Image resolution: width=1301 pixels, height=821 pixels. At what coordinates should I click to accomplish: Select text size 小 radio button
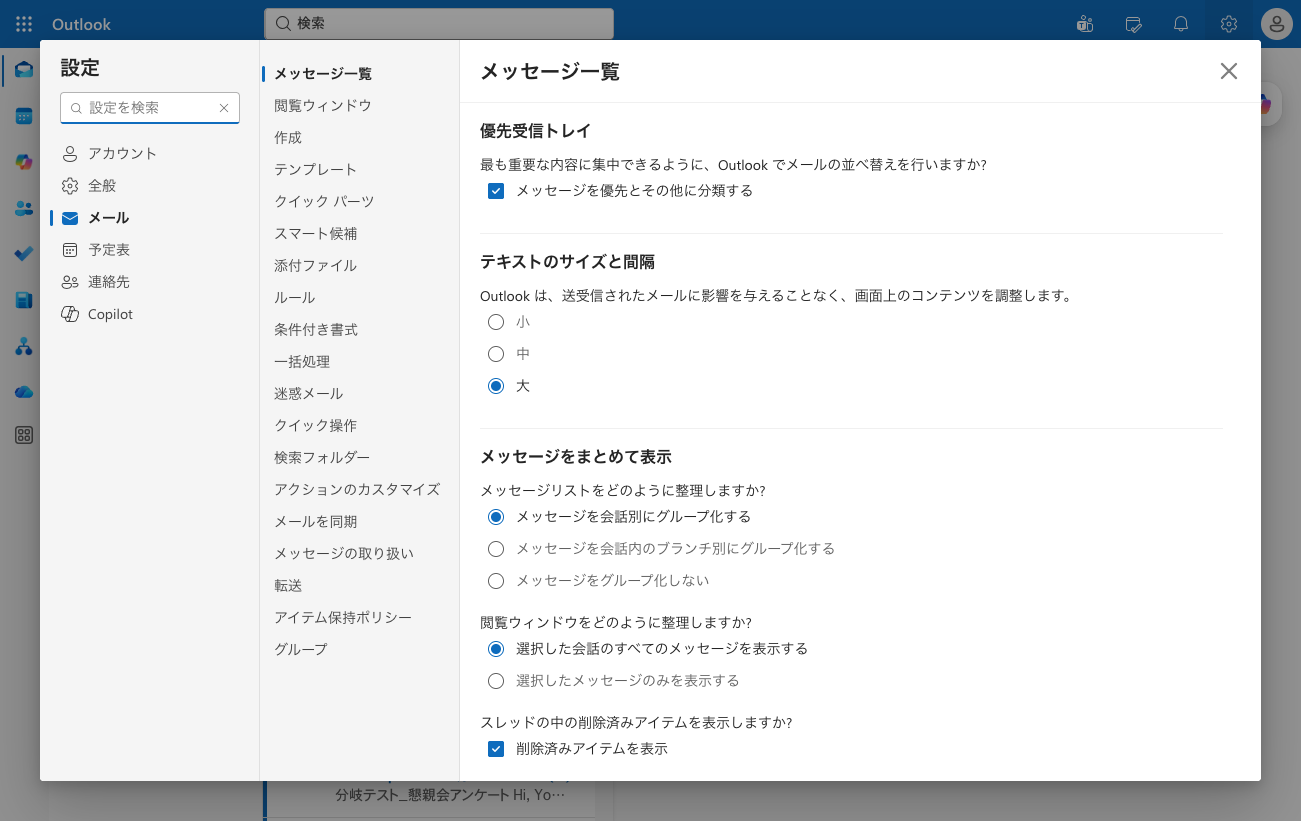pyautogui.click(x=496, y=322)
